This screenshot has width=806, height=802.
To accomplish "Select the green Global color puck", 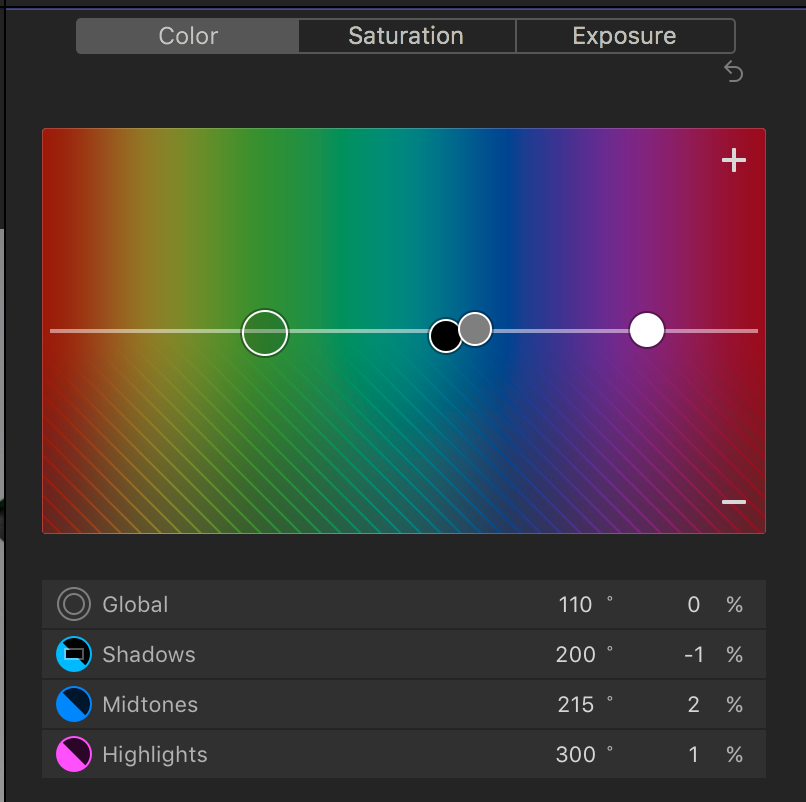I will (x=265, y=332).
